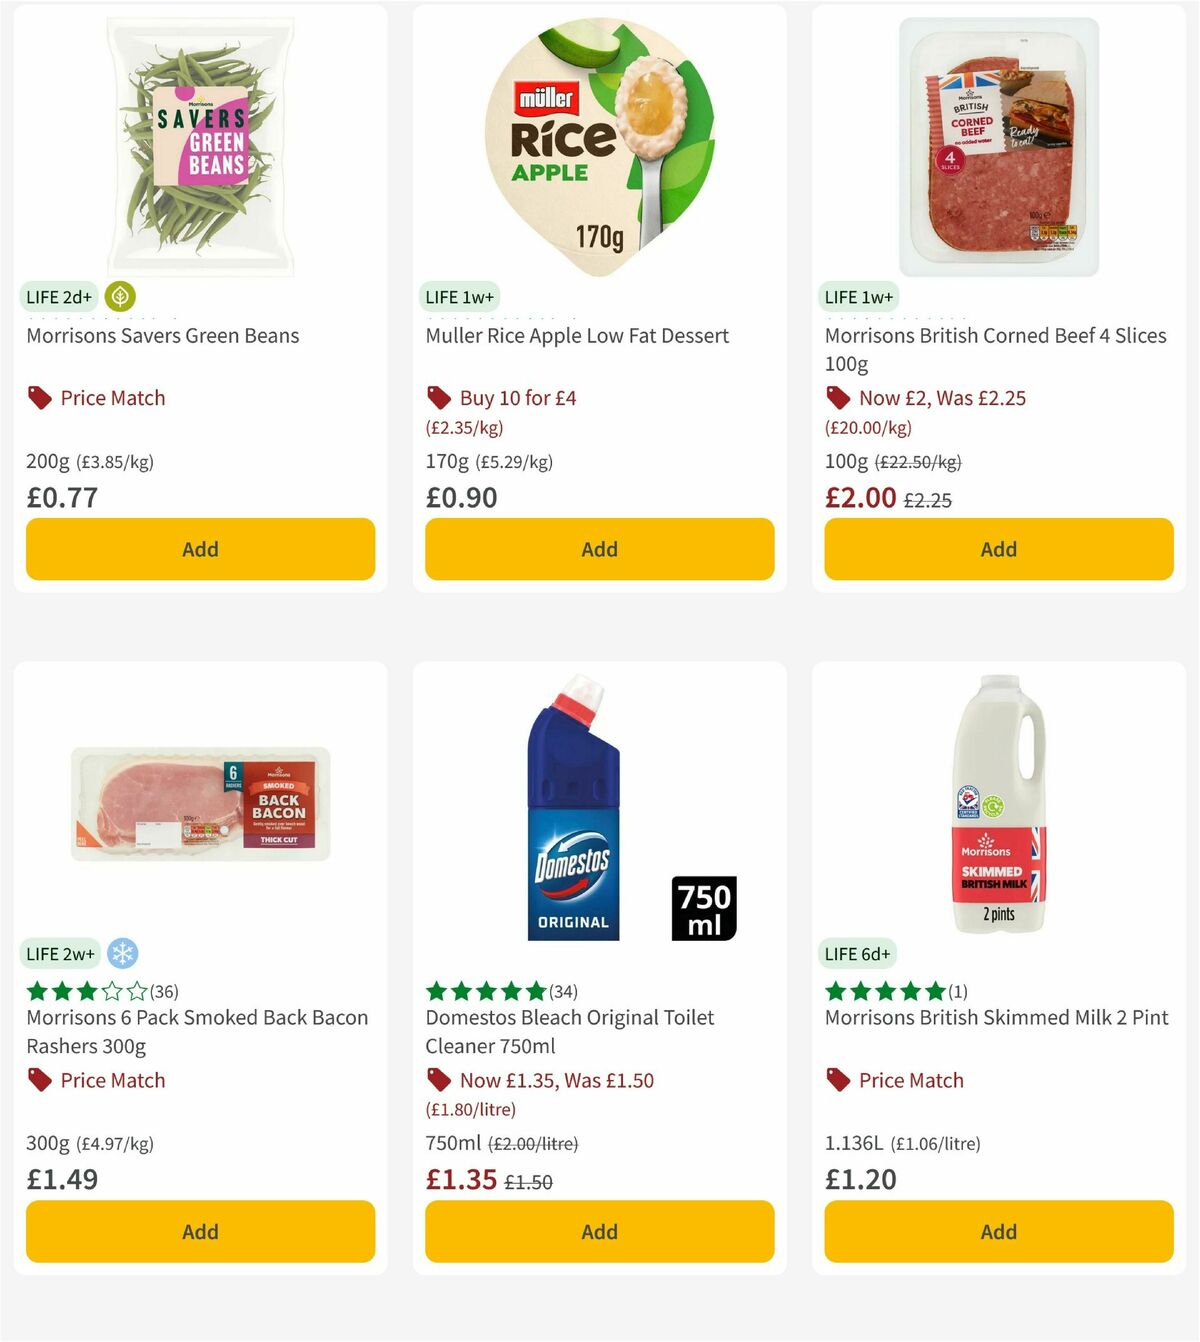Click the snowflake frozen icon on Back Bacon
The width and height of the screenshot is (1200, 1342).
pos(122,954)
